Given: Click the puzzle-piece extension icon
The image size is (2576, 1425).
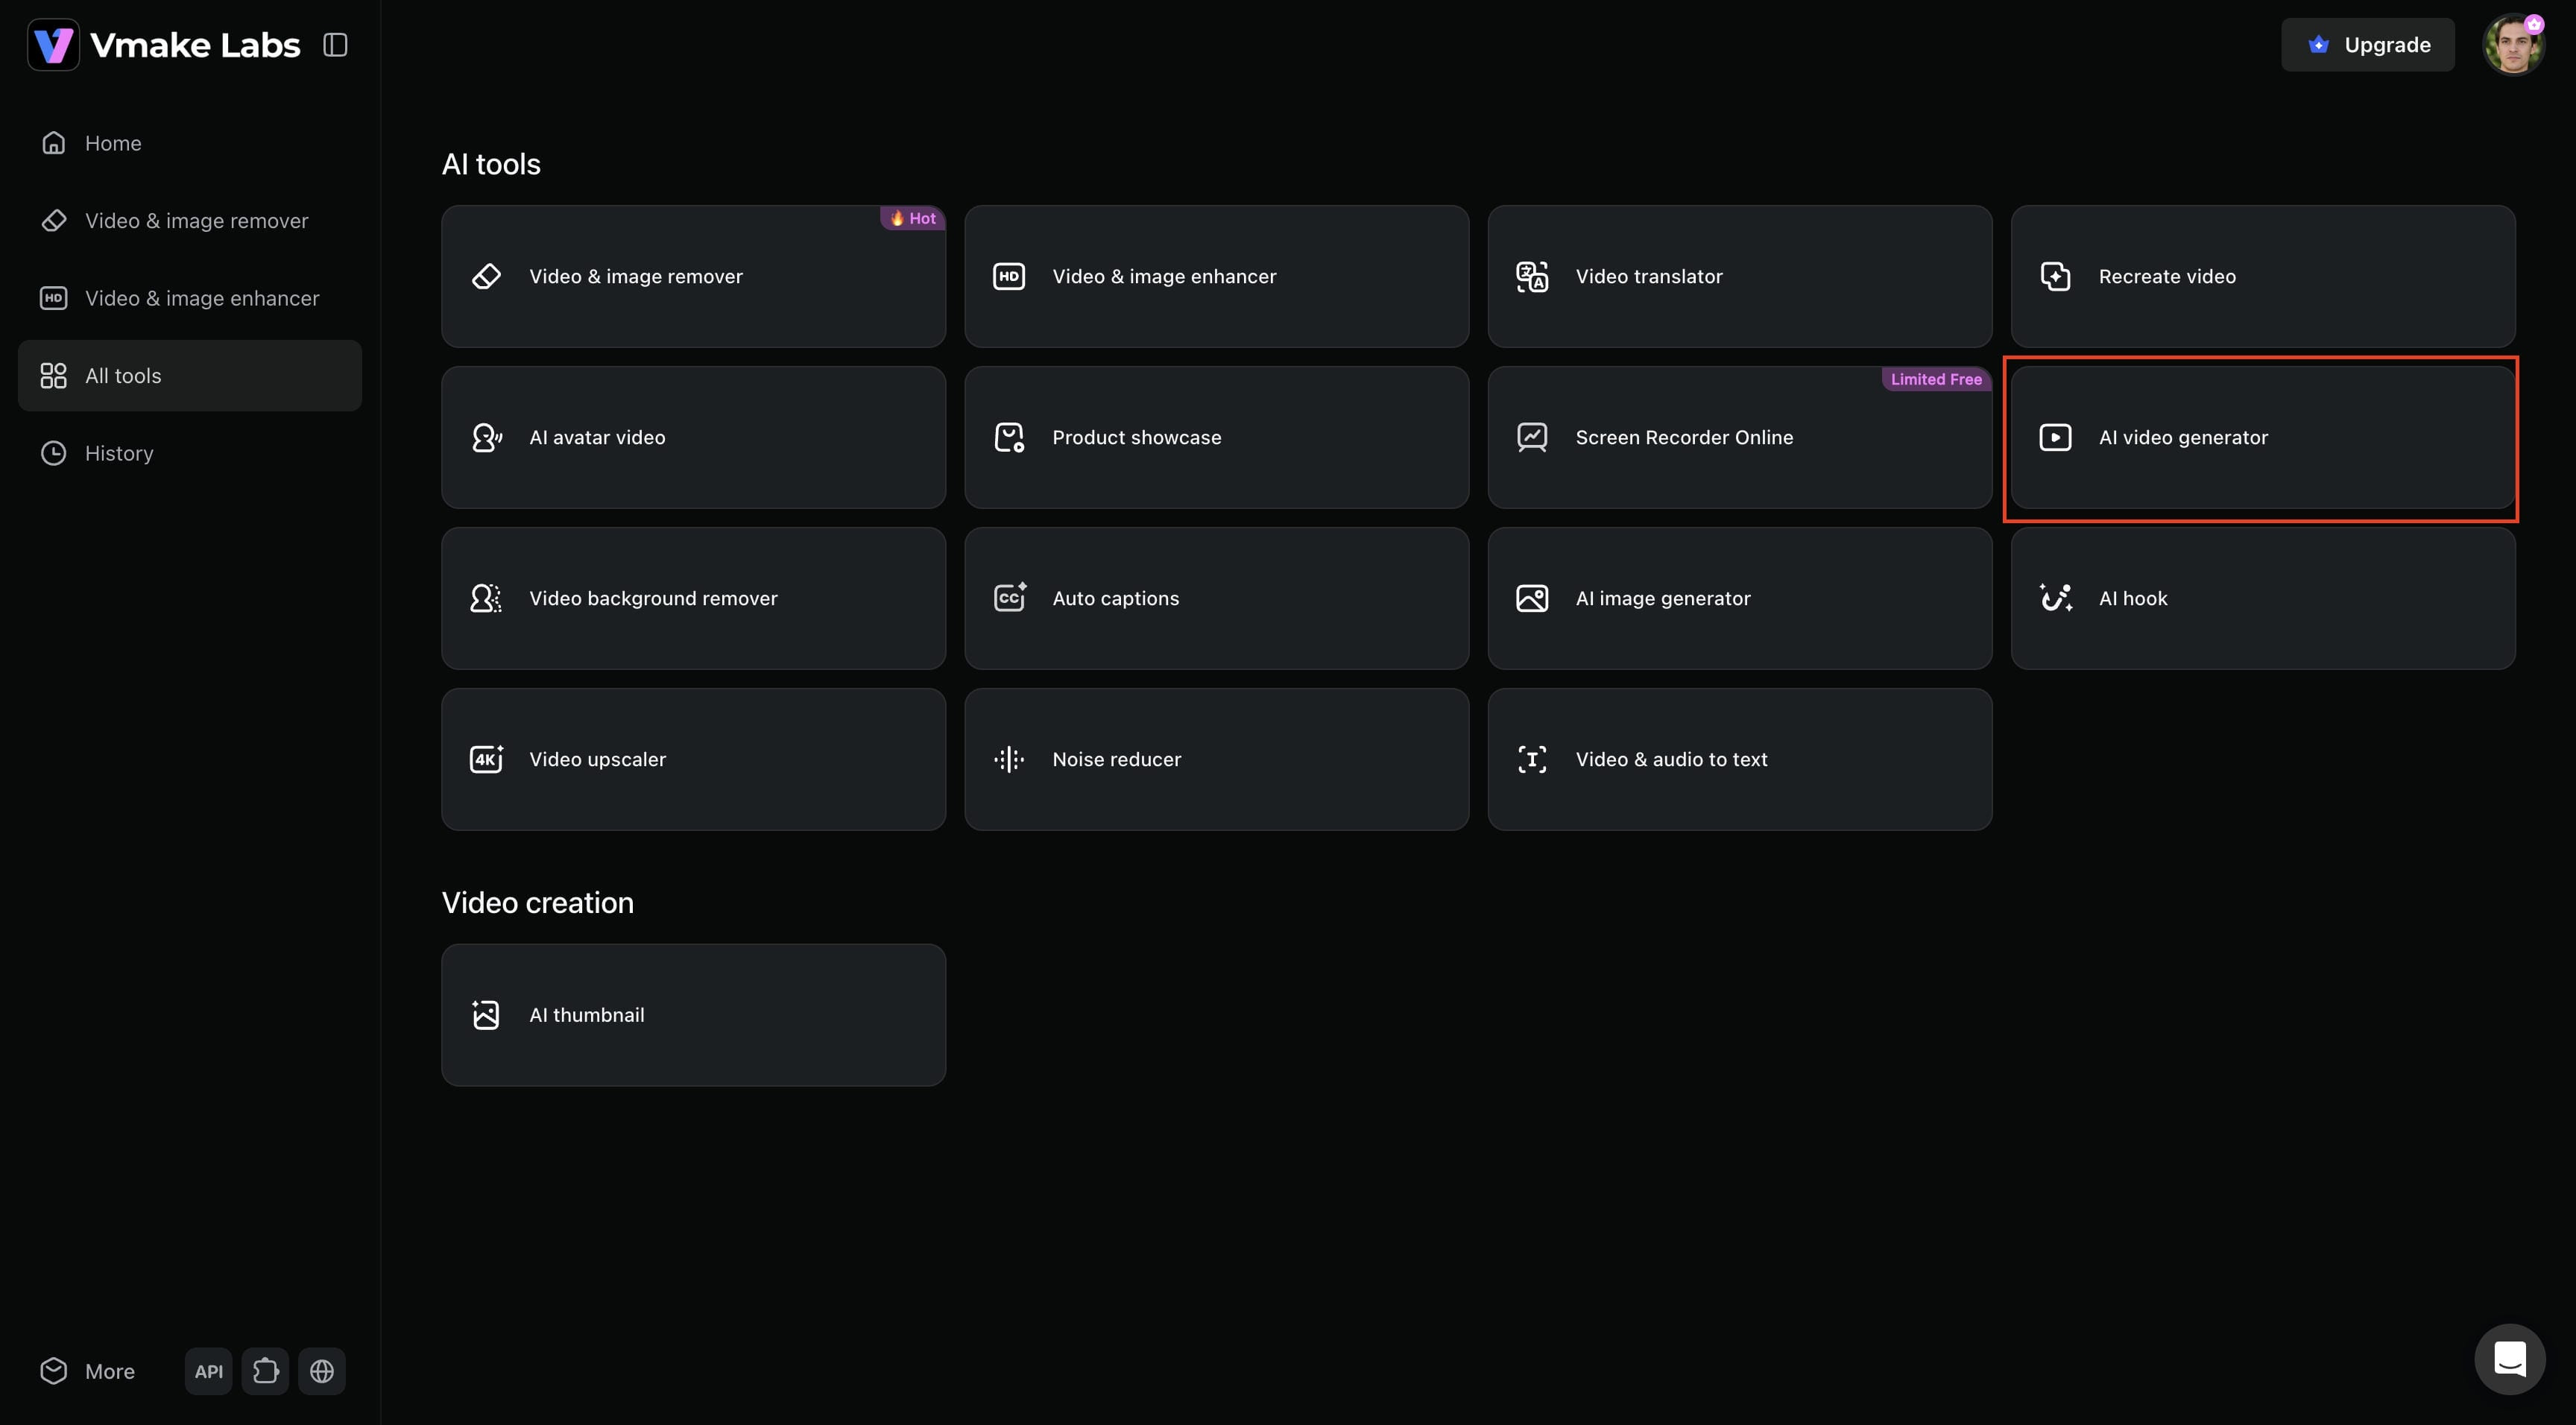Looking at the screenshot, I should [265, 1371].
